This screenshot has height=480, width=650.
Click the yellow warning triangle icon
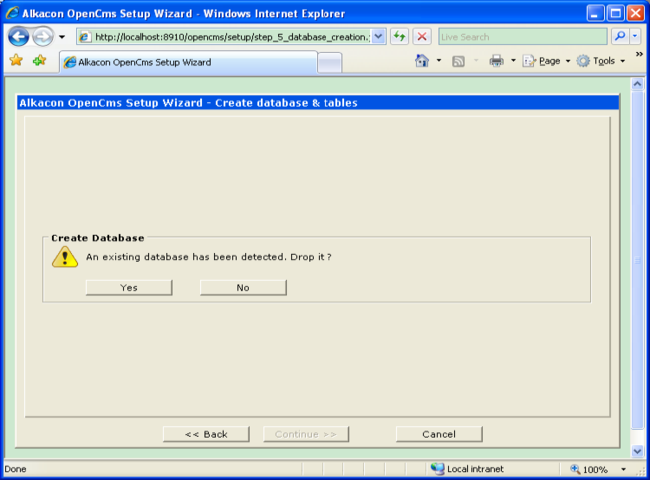click(x=65, y=257)
